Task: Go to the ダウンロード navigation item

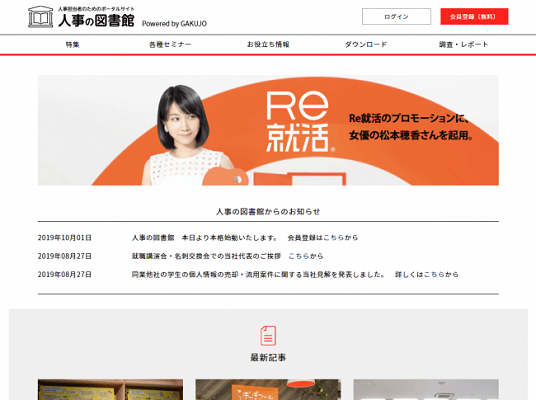Action: pos(366,44)
